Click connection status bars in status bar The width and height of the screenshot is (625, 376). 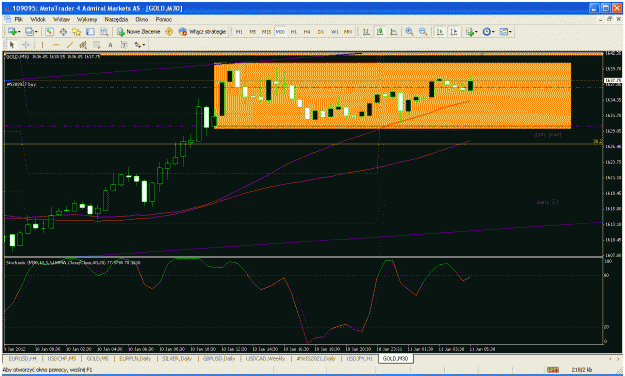pos(552,370)
